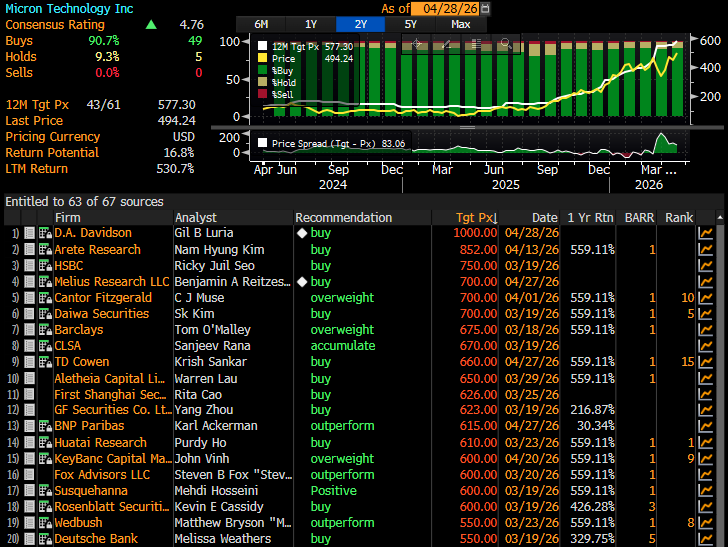
Task: Open the Arete Research firm link
Action: [97, 249]
